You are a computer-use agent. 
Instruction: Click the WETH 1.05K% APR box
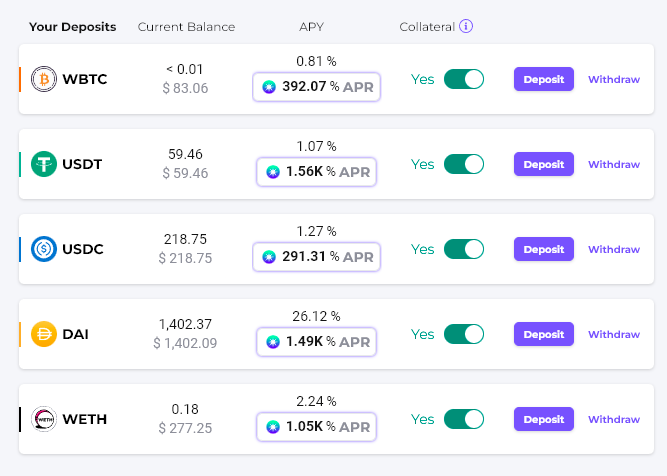pyautogui.click(x=316, y=427)
